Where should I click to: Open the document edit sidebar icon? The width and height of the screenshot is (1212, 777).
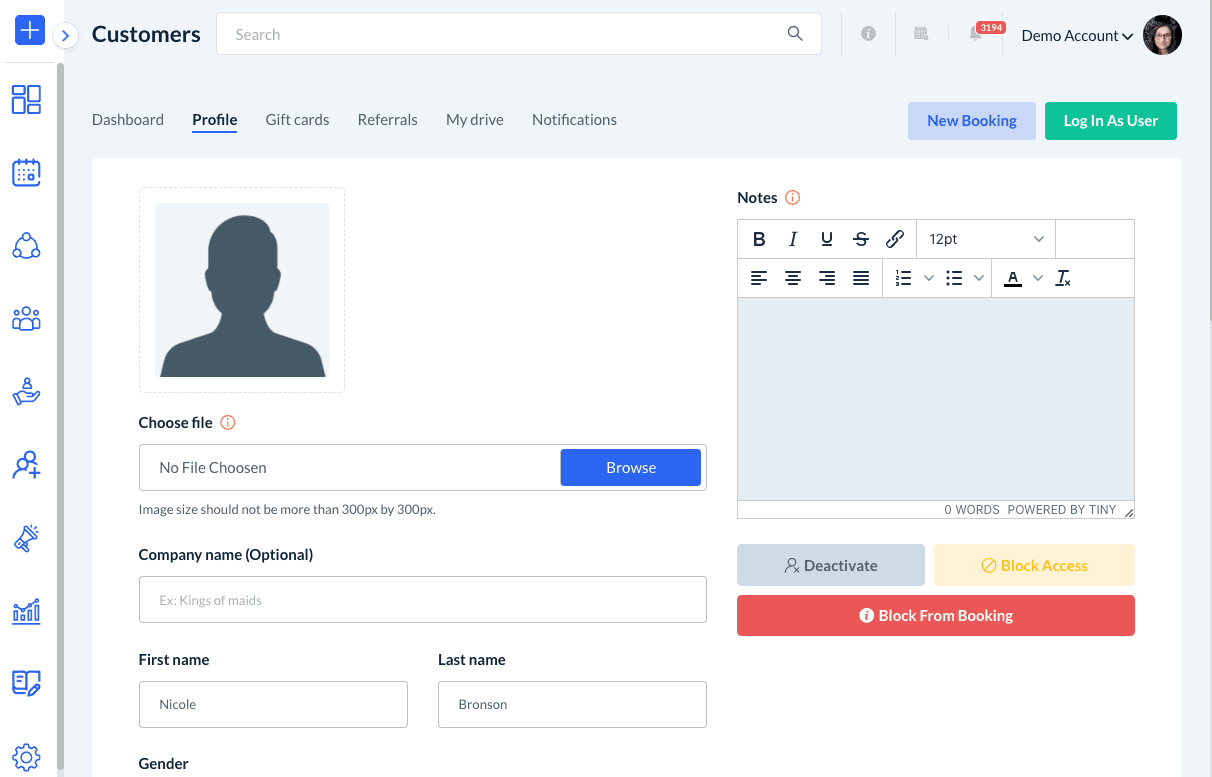point(26,684)
